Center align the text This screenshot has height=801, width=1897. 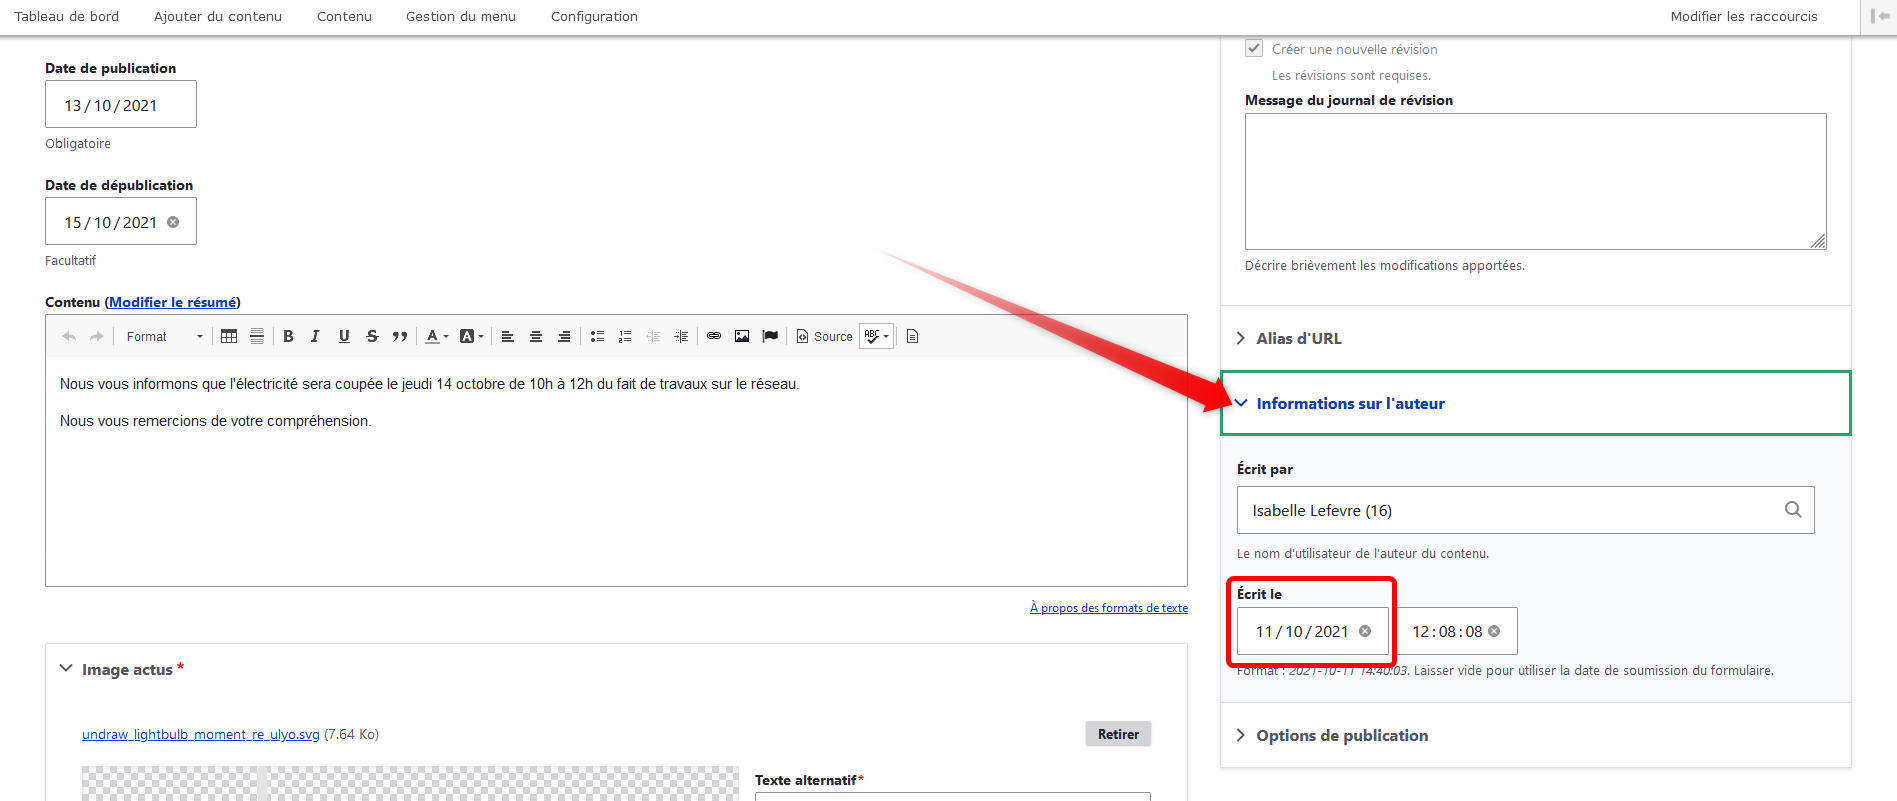pyautogui.click(x=536, y=337)
